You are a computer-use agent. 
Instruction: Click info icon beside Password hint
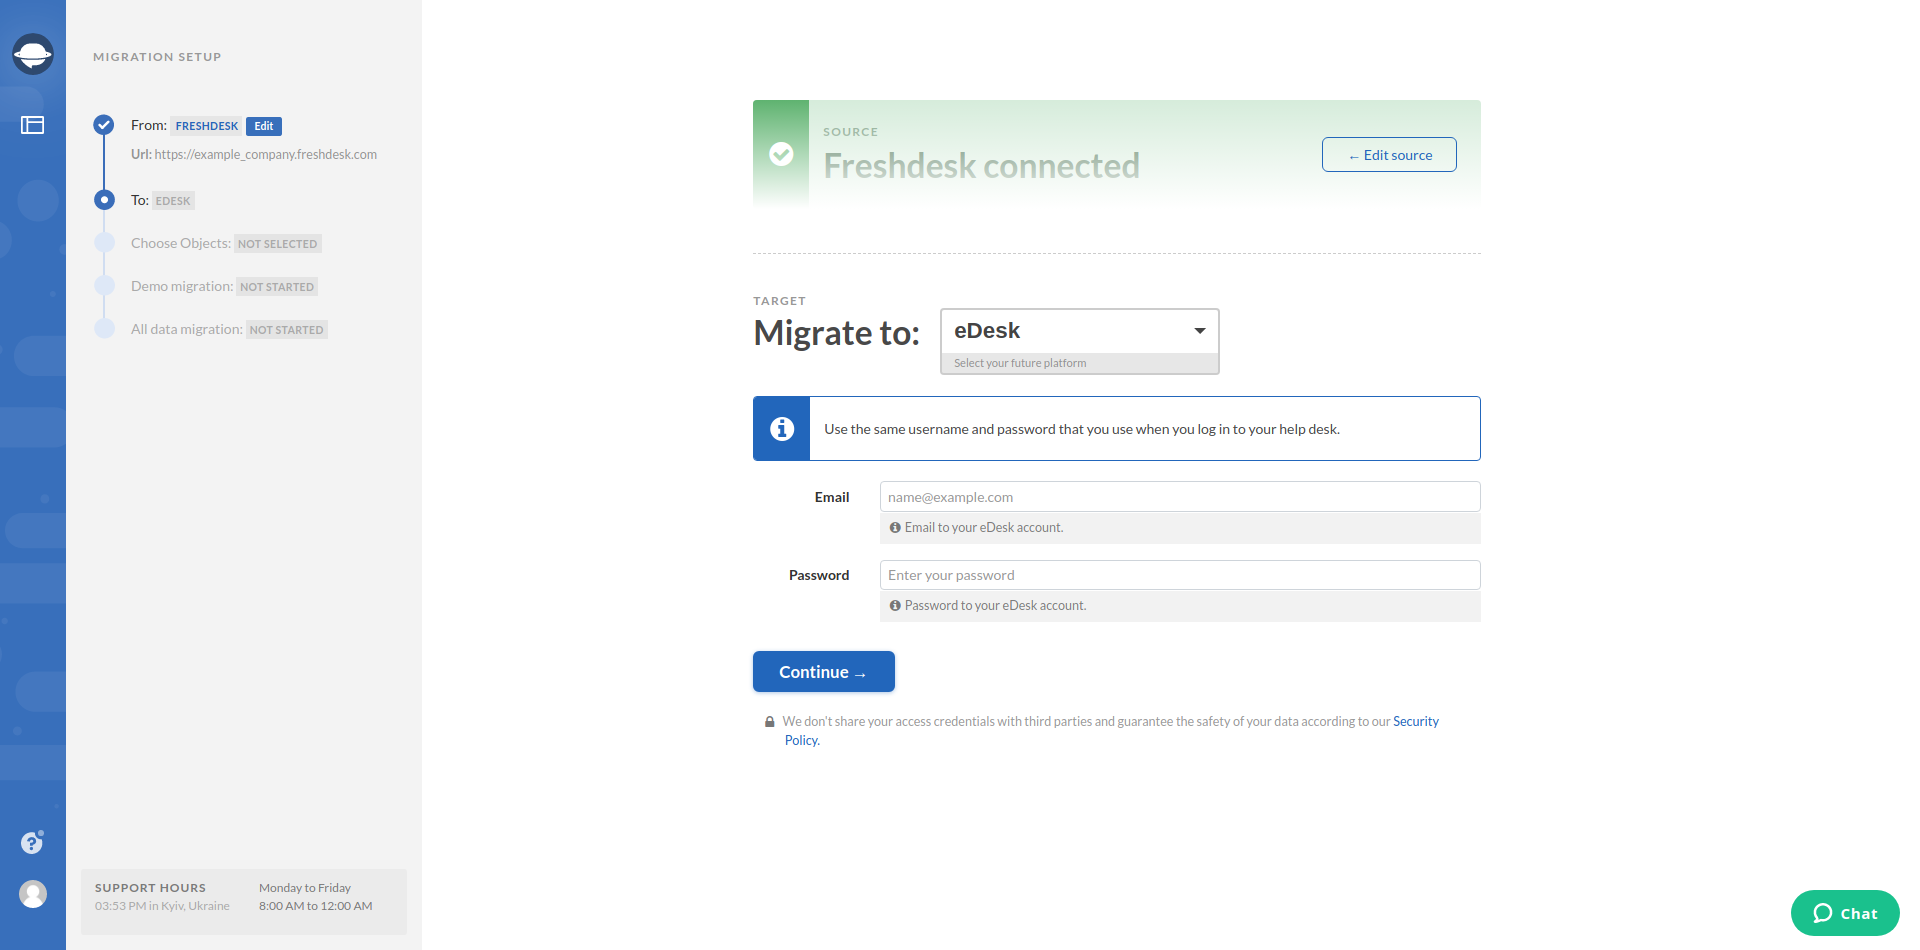coord(895,606)
